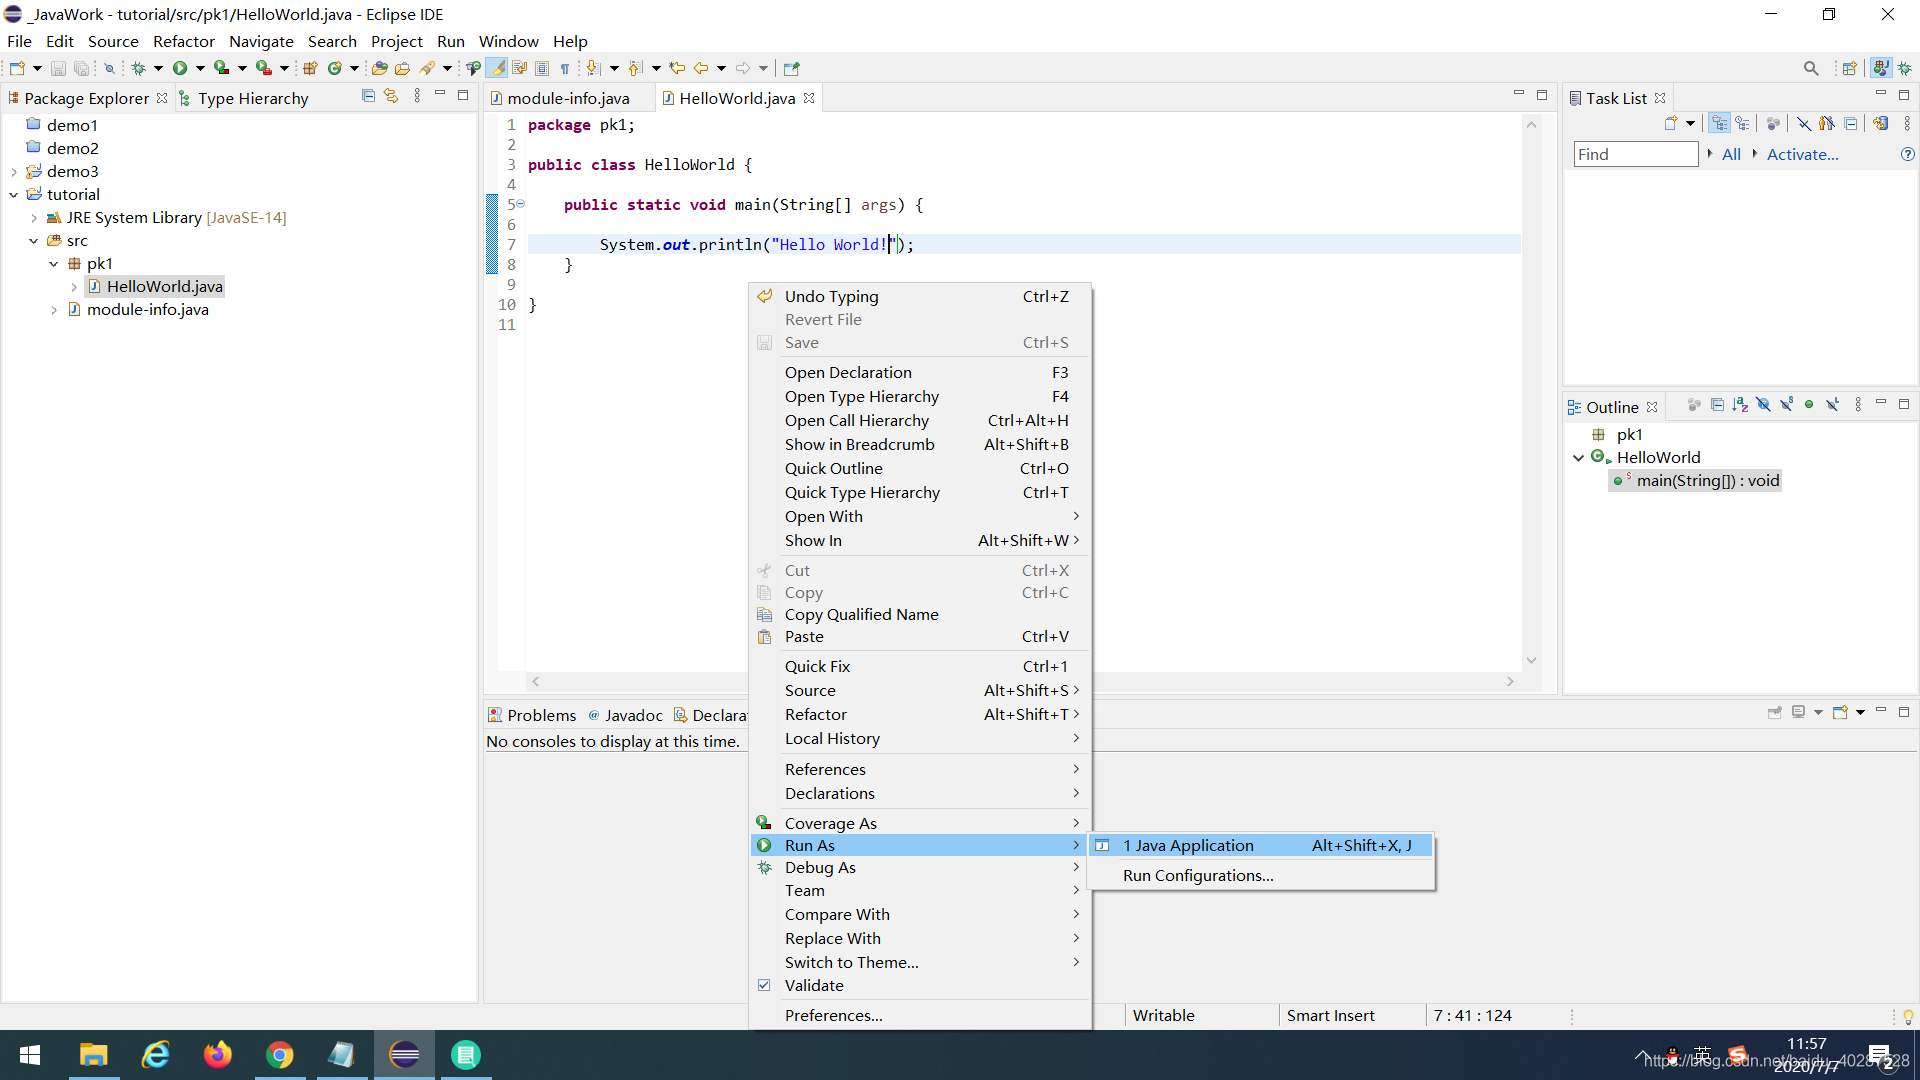This screenshot has width=1920, height=1080.
Task: Click the Find input field in Task List
Action: pyautogui.click(x=1636, y=154)
